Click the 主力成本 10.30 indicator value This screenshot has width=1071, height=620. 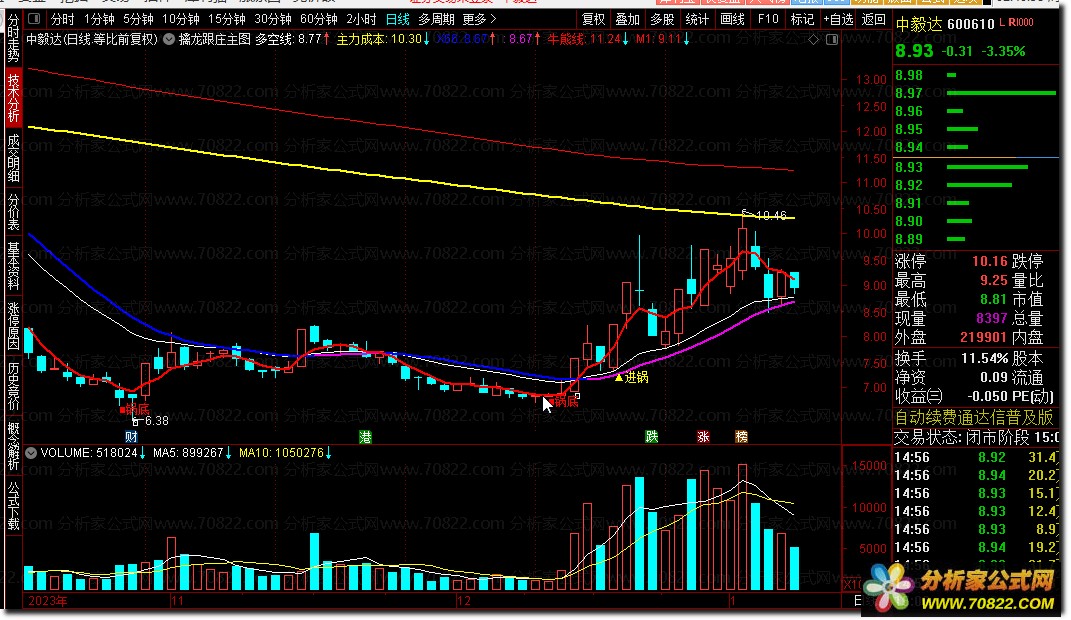pyautogui.click(x=382, y=40)
